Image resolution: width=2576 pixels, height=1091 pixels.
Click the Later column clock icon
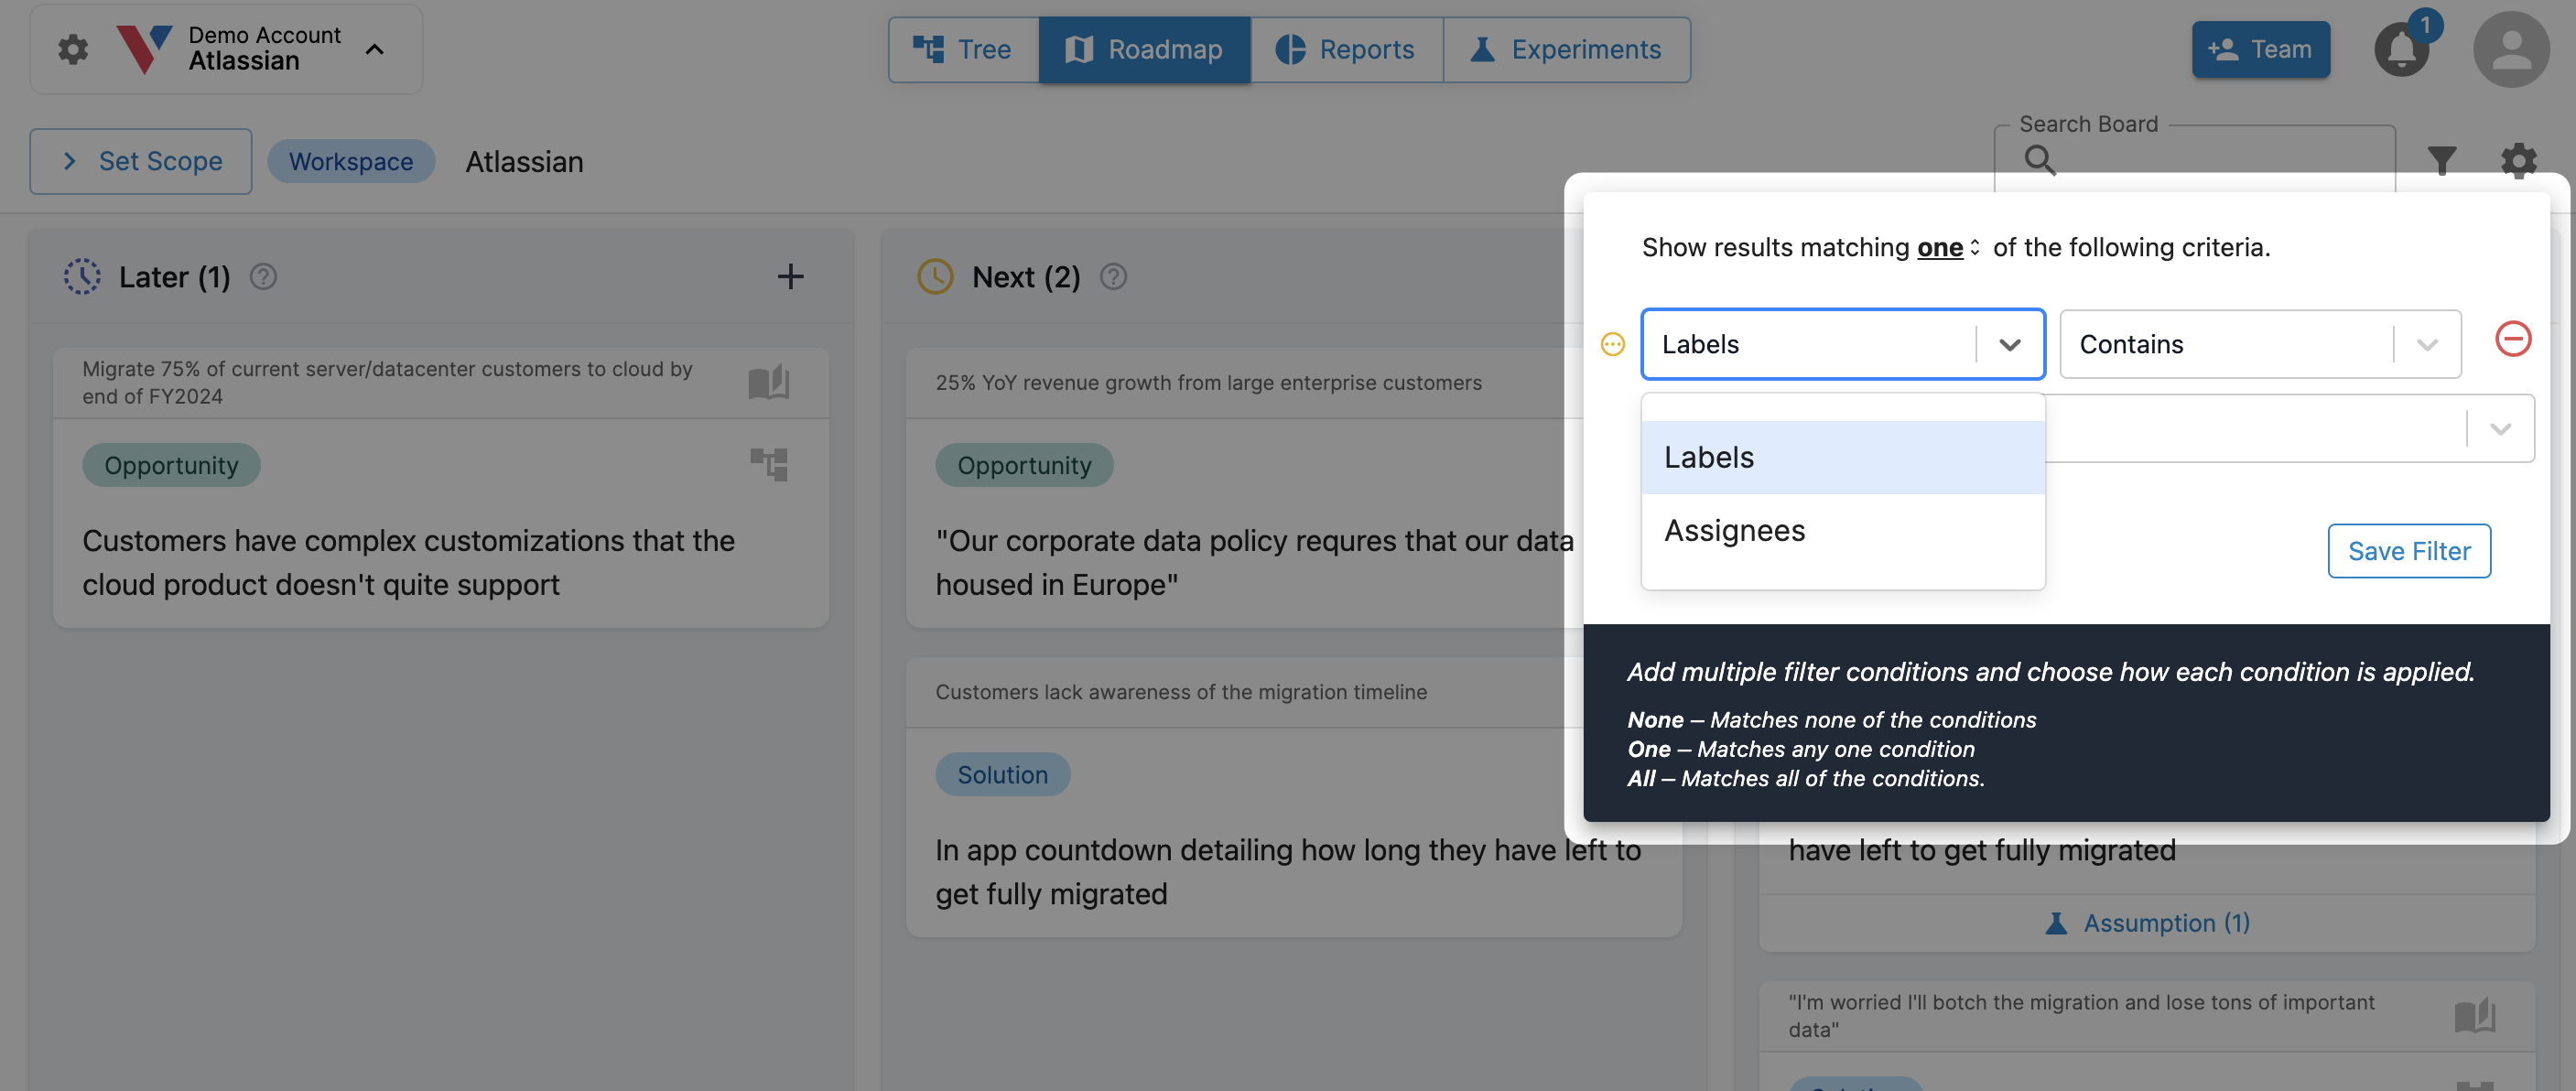pos(82,277)
